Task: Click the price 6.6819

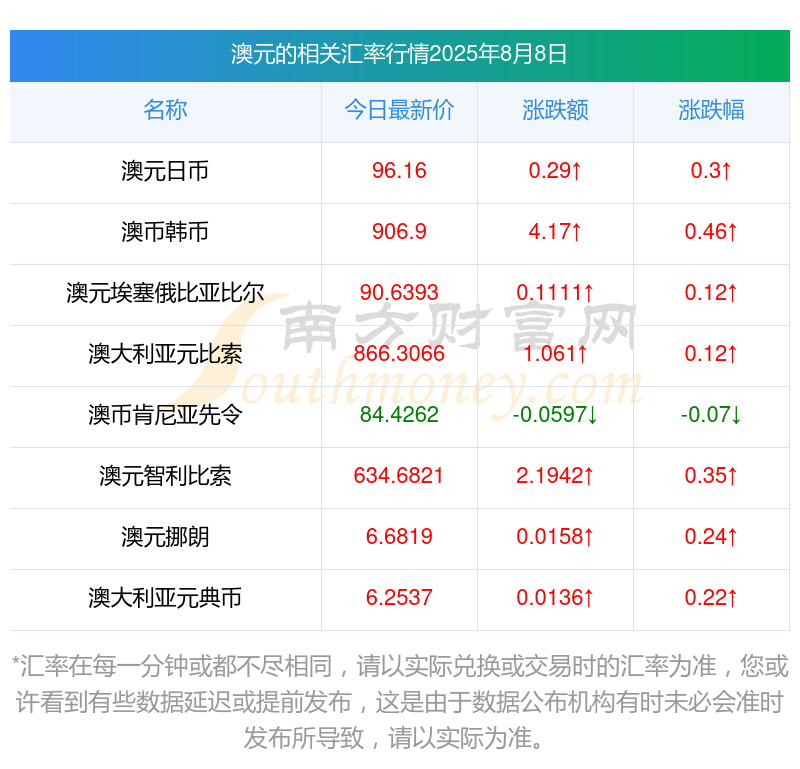Action: [399, 537]
